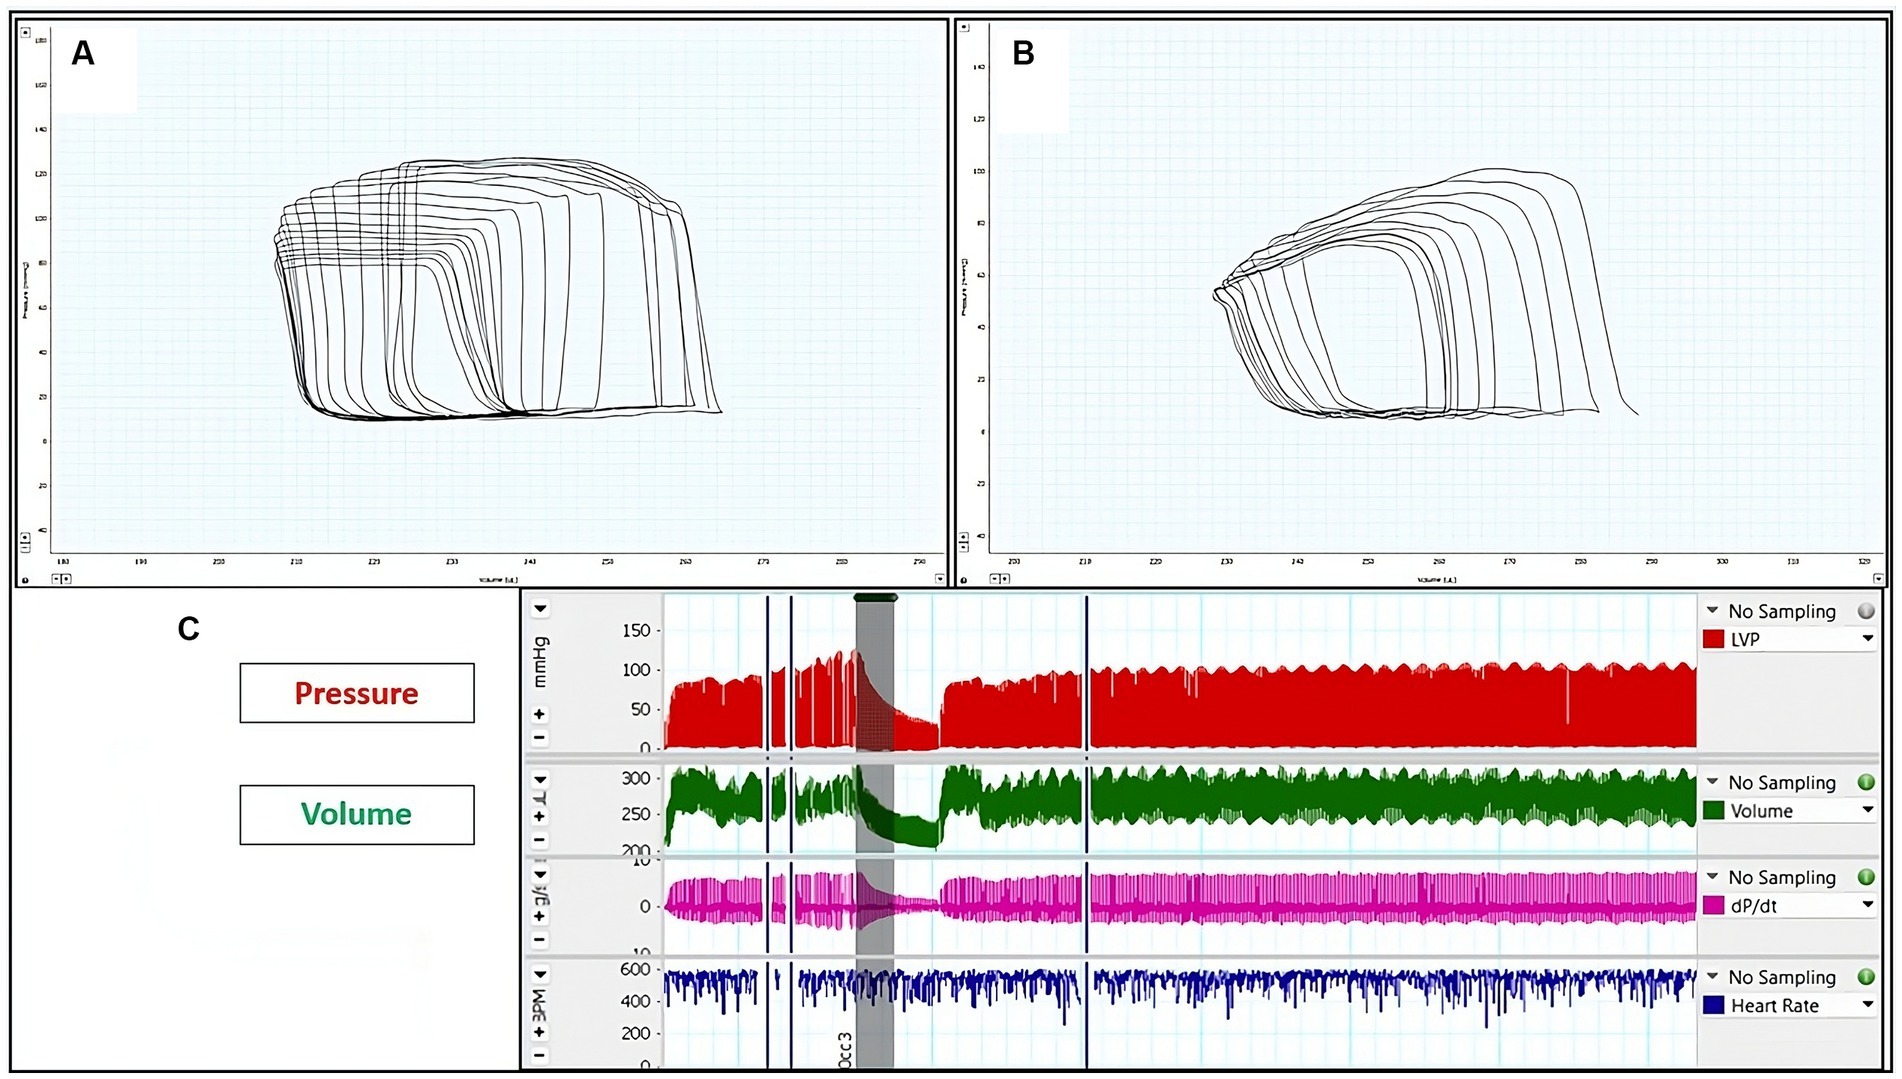Expand No Sampling triangle above LVP
This screenshot has height=1079, width=1902.
[x=1712, y=610]
